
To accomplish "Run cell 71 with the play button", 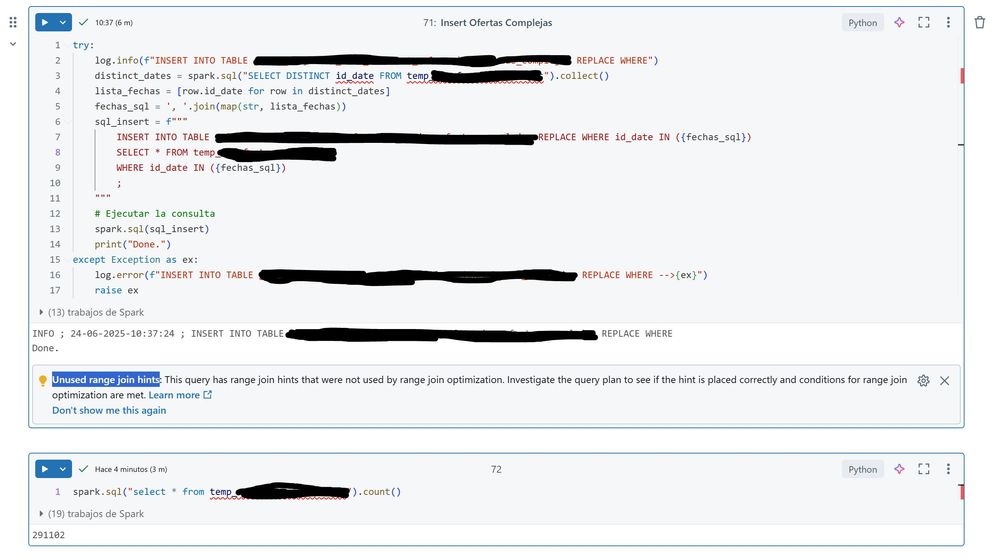I will tap(45, 22).
